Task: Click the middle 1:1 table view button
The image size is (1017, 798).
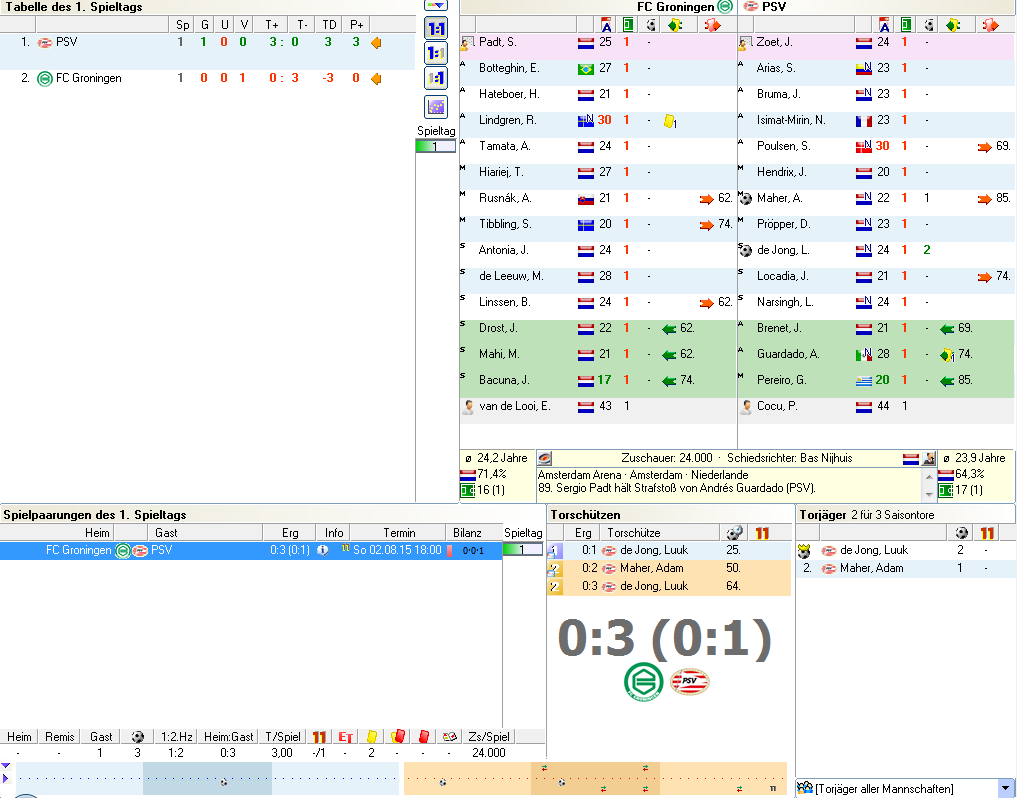Action: tap(436, 52)
